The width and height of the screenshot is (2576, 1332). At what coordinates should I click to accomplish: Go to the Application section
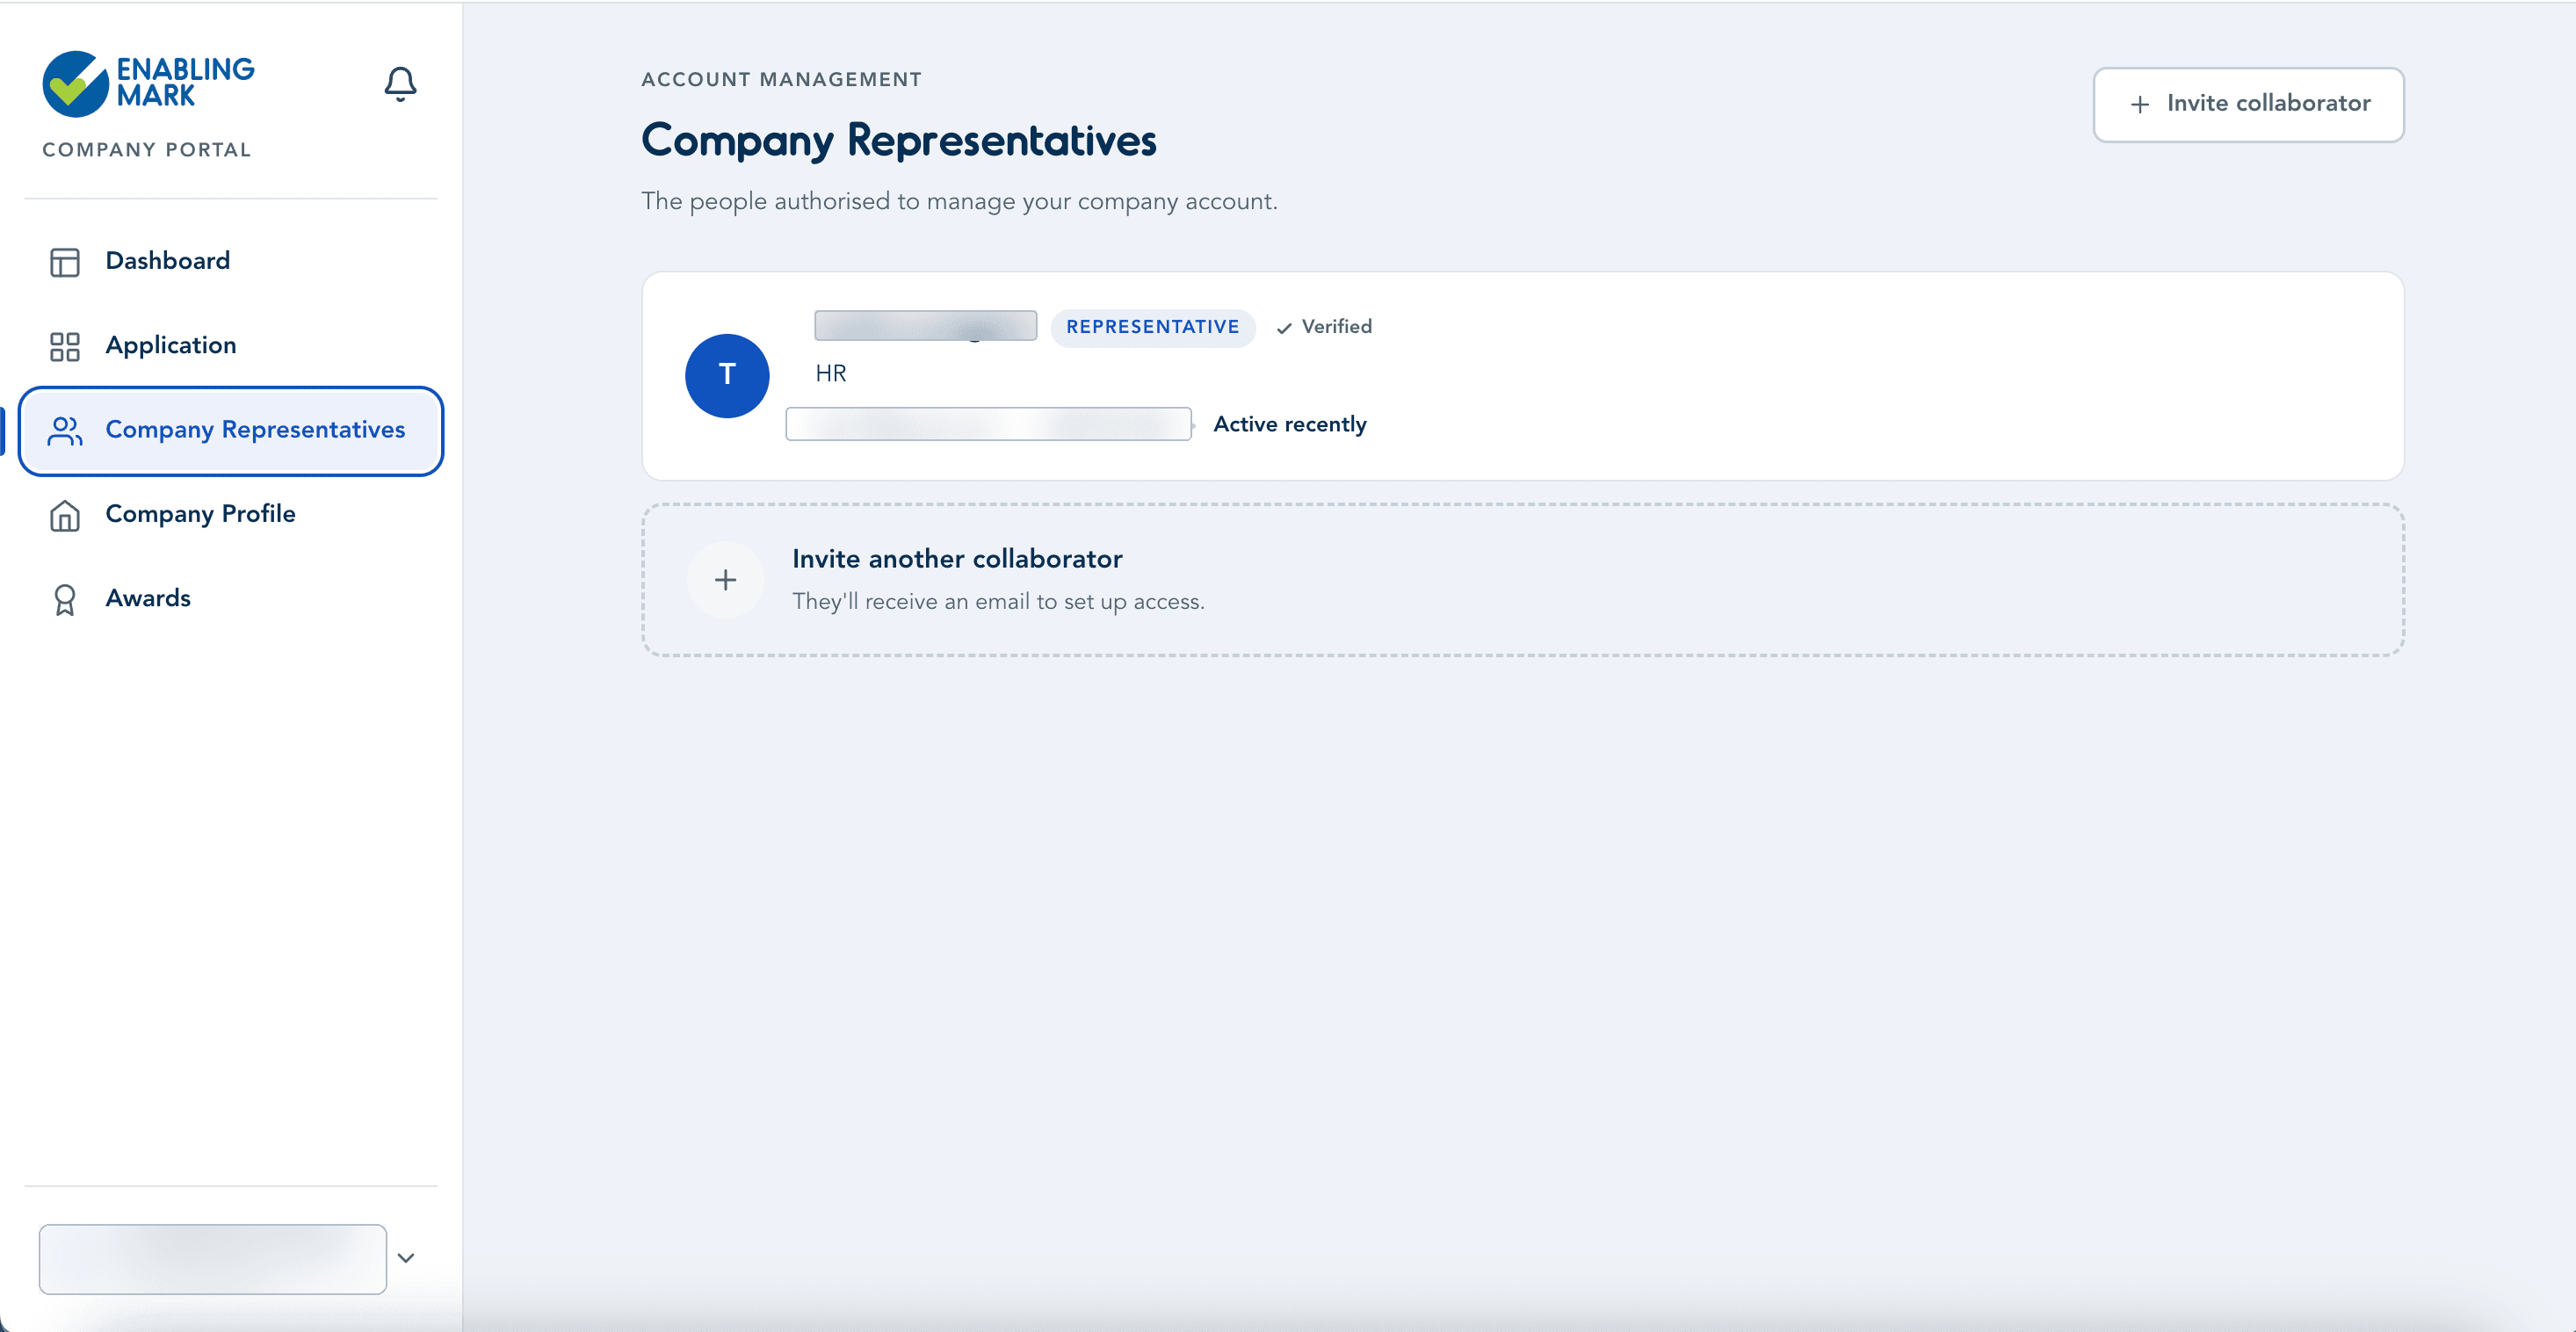tap(231, 345)
